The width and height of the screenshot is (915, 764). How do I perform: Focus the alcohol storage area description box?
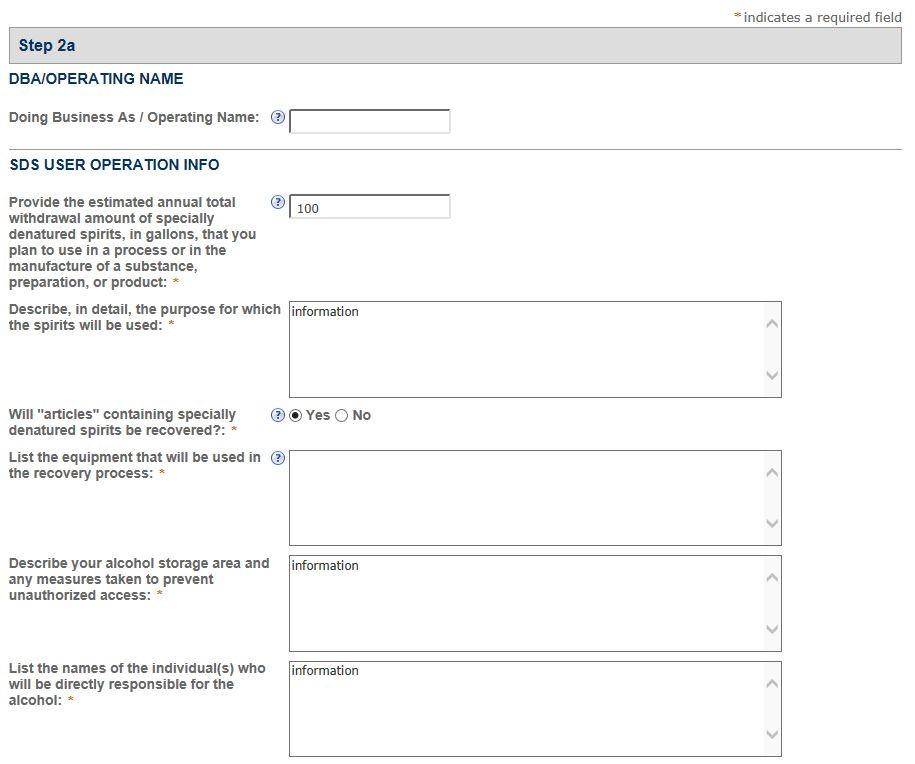(x=525, y=603)
